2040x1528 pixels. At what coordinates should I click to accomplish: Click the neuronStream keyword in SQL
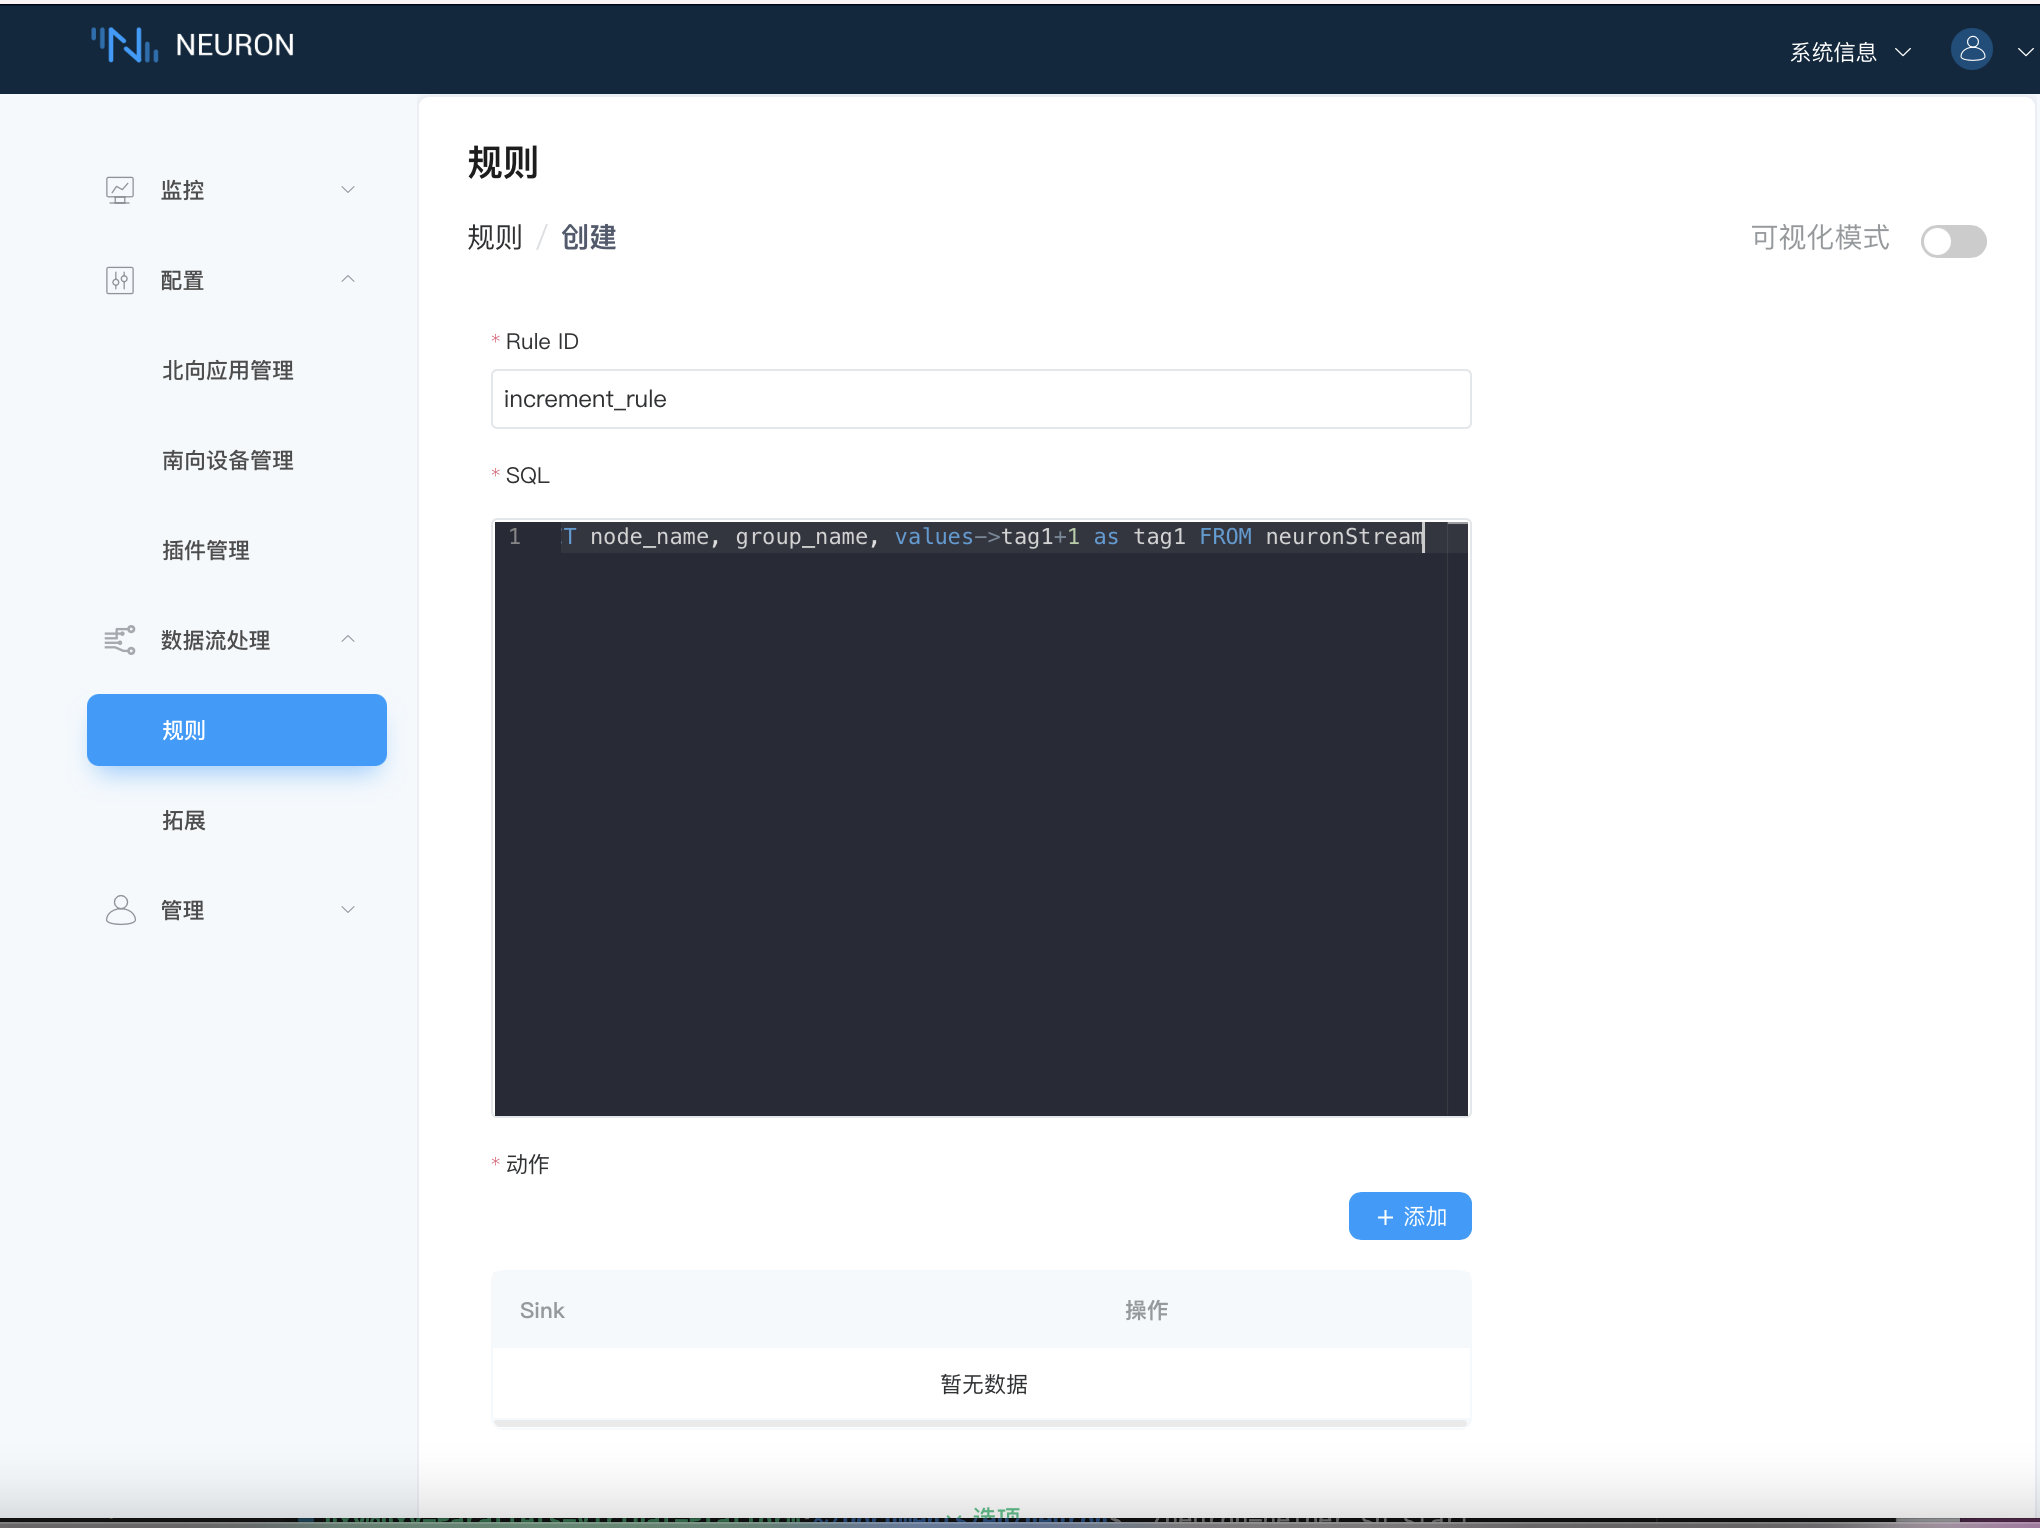[1344, 537]
